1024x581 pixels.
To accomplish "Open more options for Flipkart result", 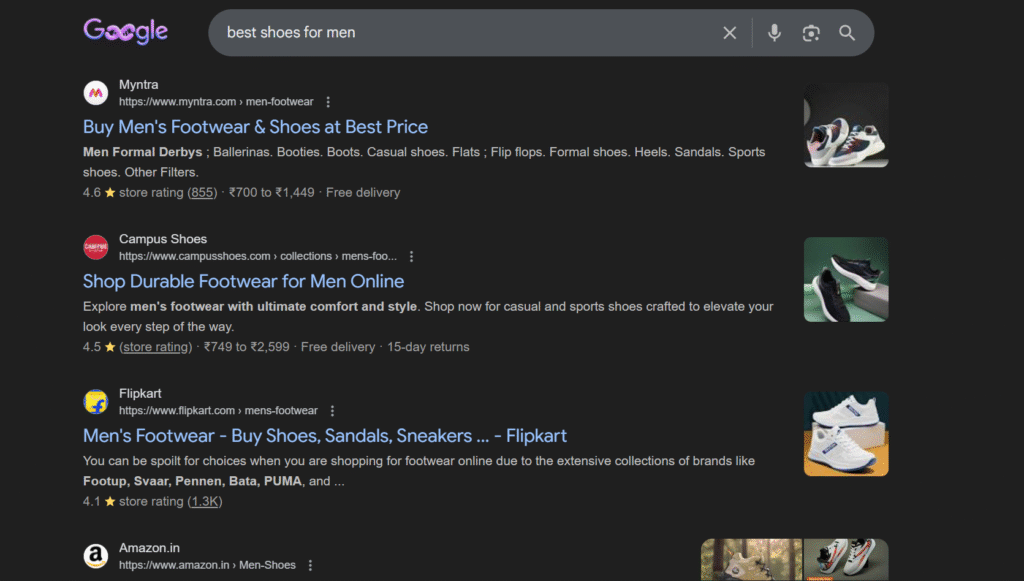I will pos(333,411).
